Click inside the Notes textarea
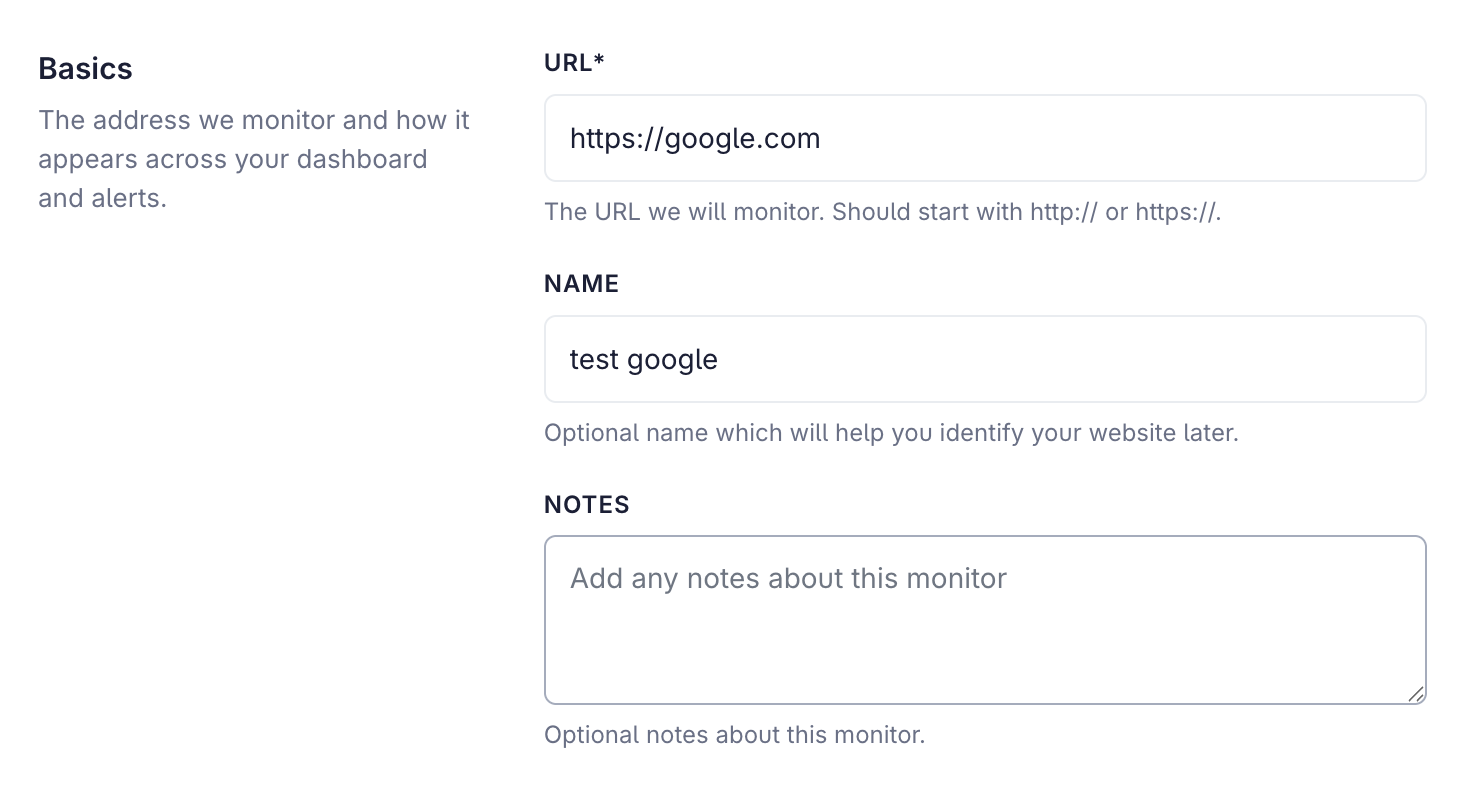 coord(985,620)
